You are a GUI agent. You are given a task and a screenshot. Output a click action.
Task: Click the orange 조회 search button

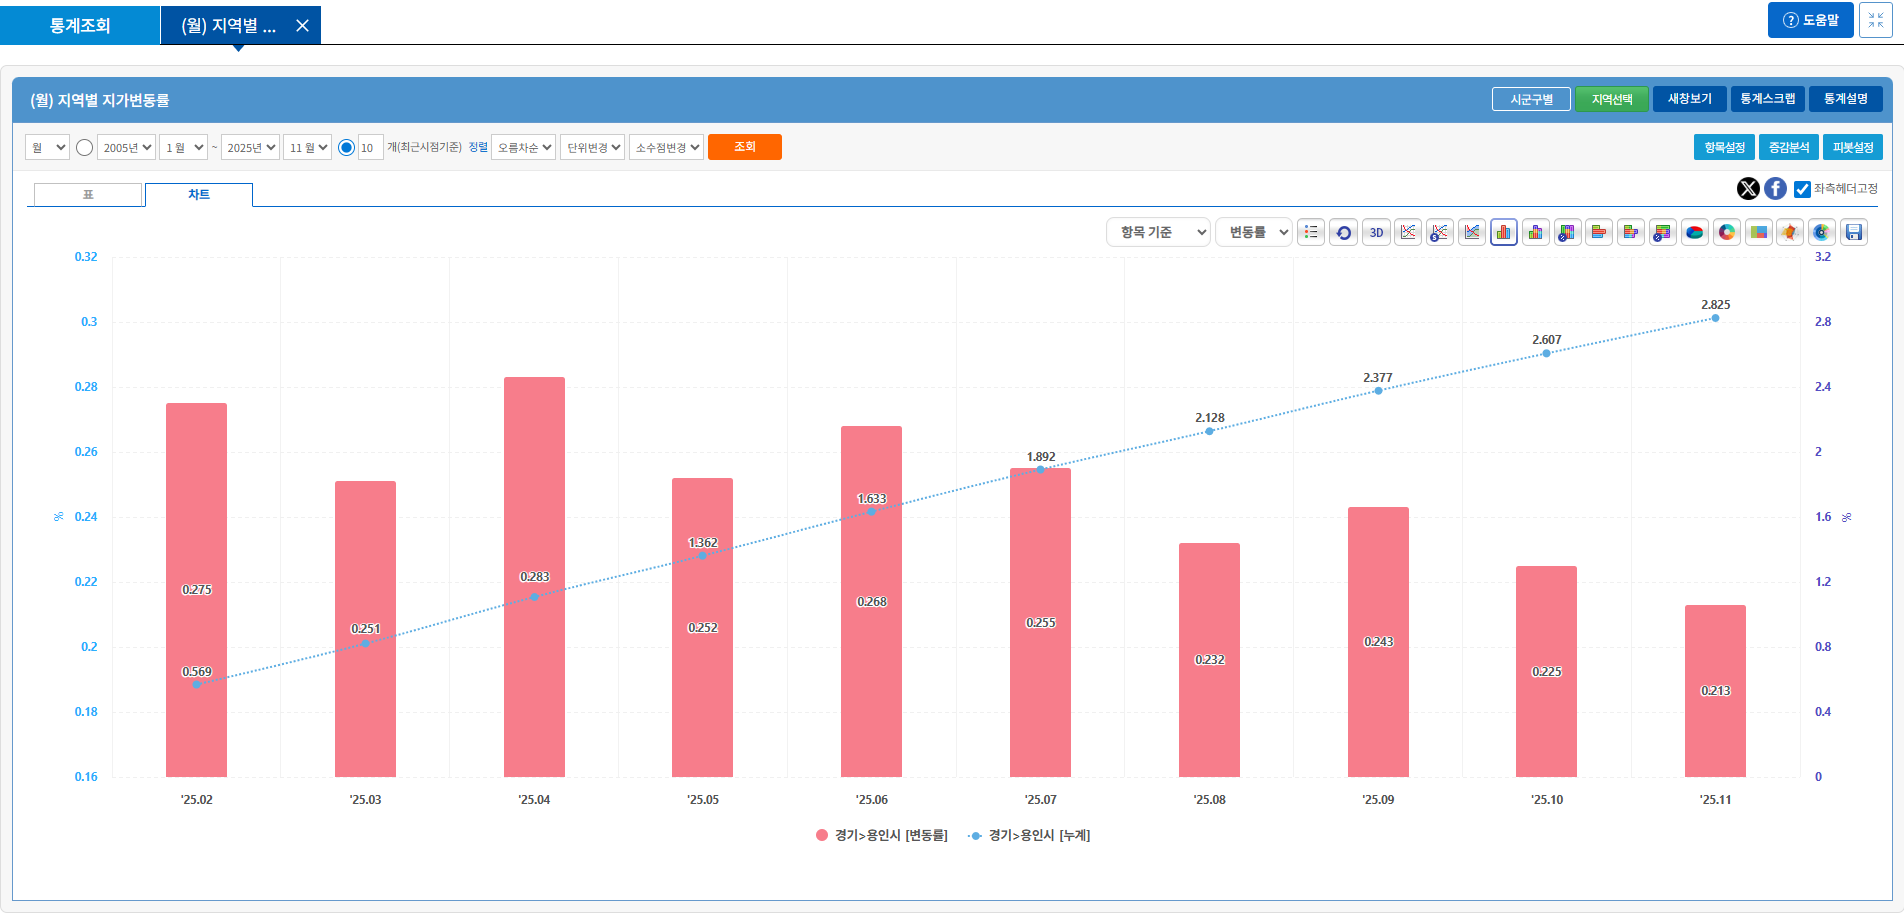click(745, 147)
